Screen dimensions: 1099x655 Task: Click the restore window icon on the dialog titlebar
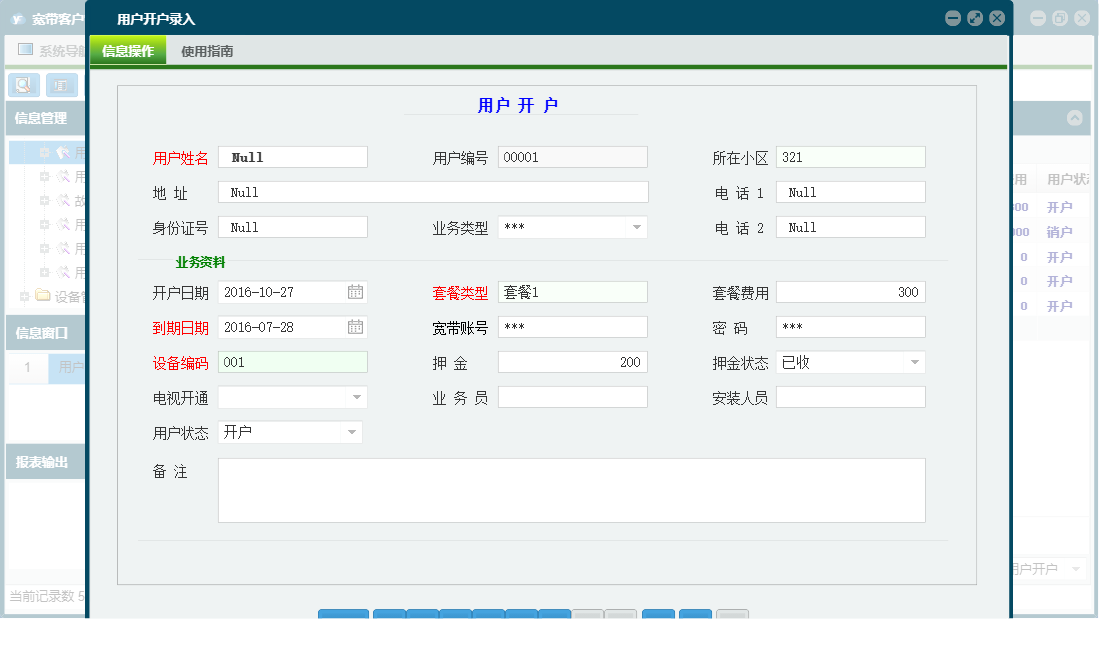[974, 17]
